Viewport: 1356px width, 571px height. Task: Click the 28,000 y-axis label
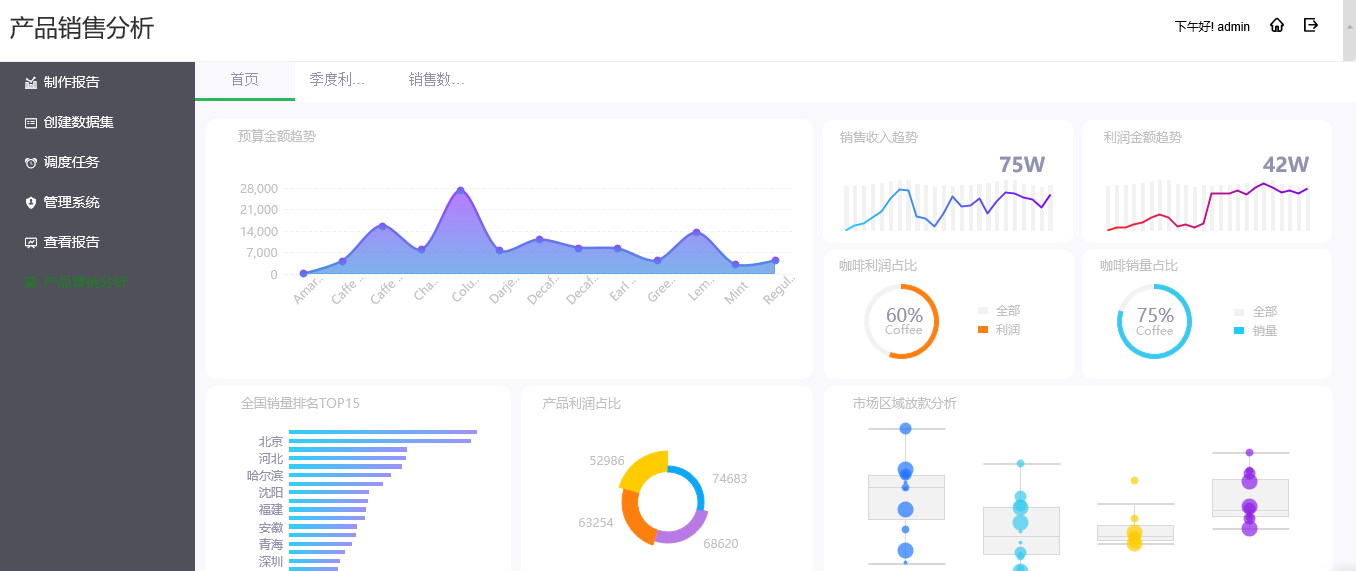point(258,188)
